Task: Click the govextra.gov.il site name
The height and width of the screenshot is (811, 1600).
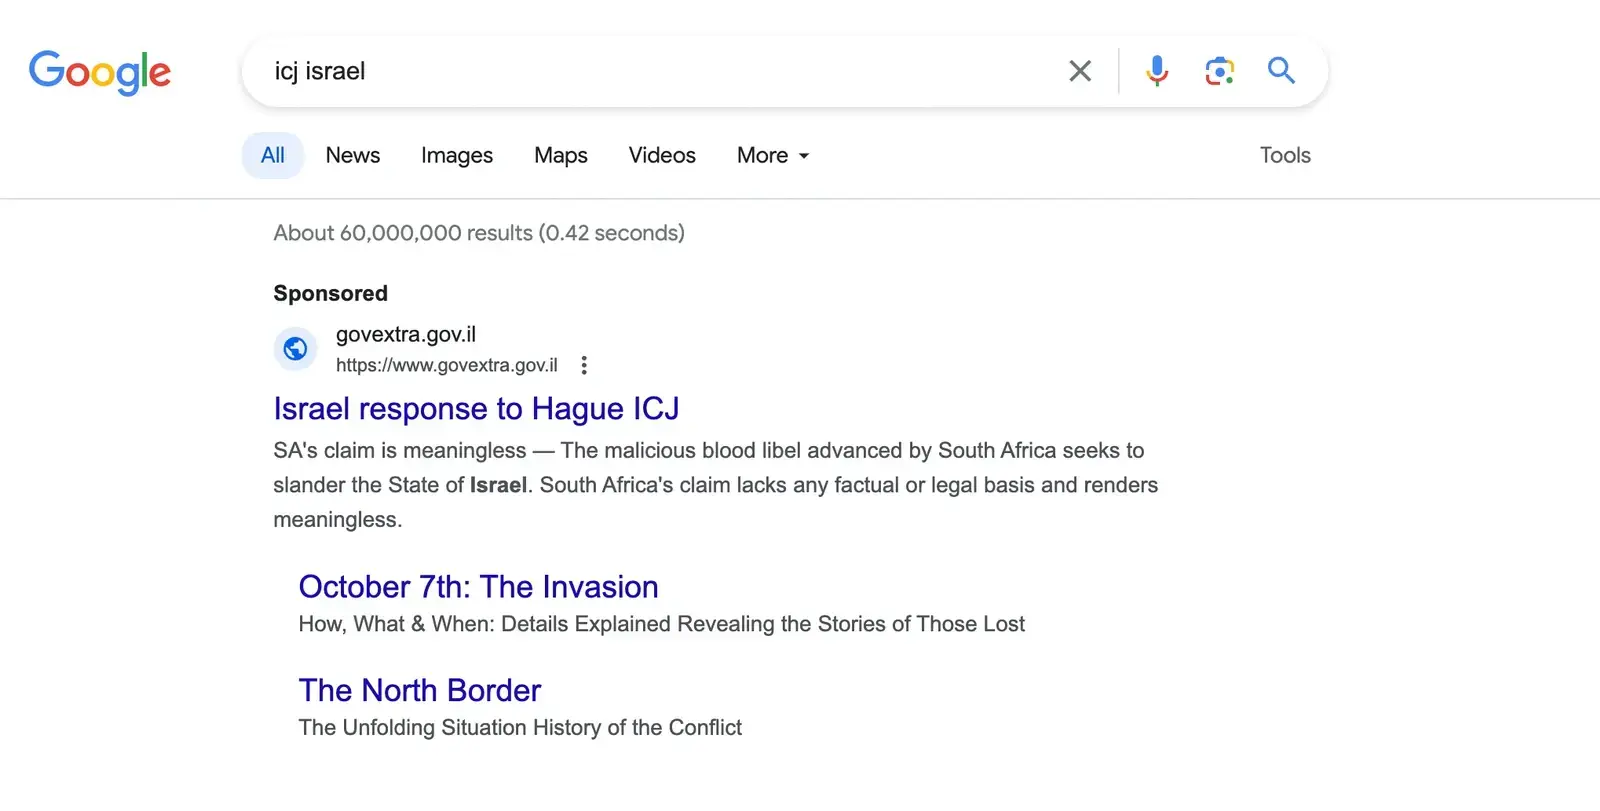Action: (x=405, y=334)
